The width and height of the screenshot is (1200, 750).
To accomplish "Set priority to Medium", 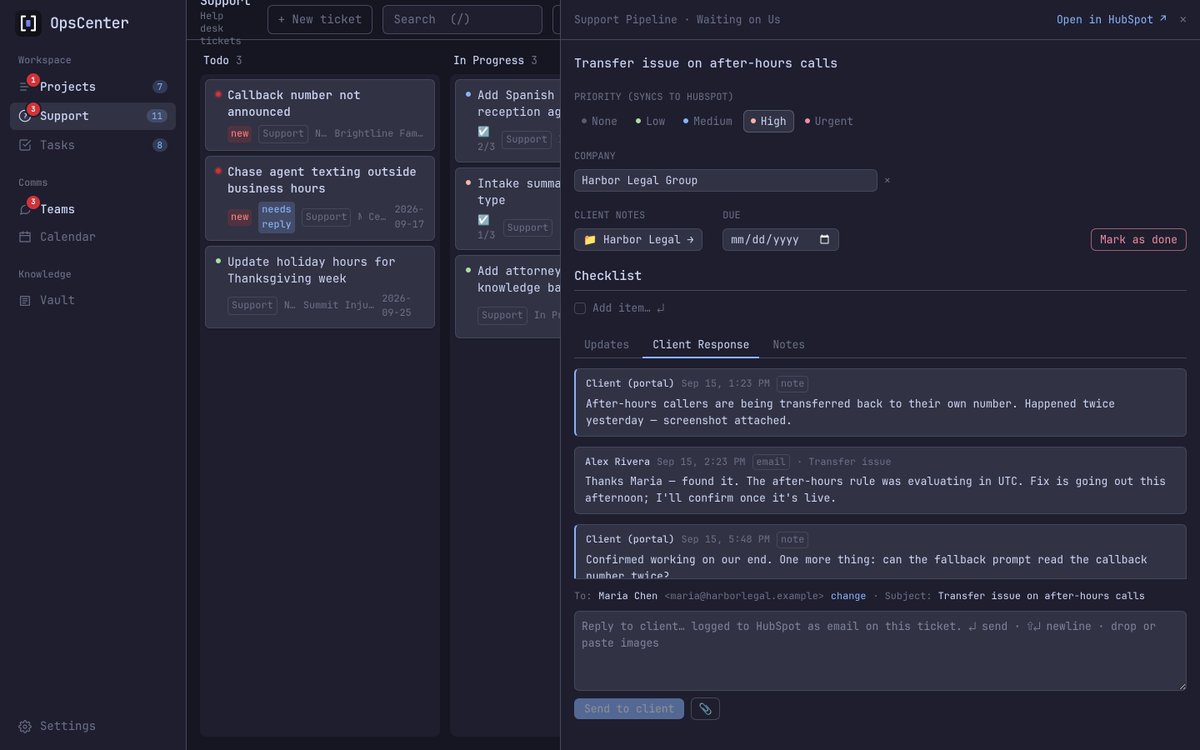I will 707,121.
